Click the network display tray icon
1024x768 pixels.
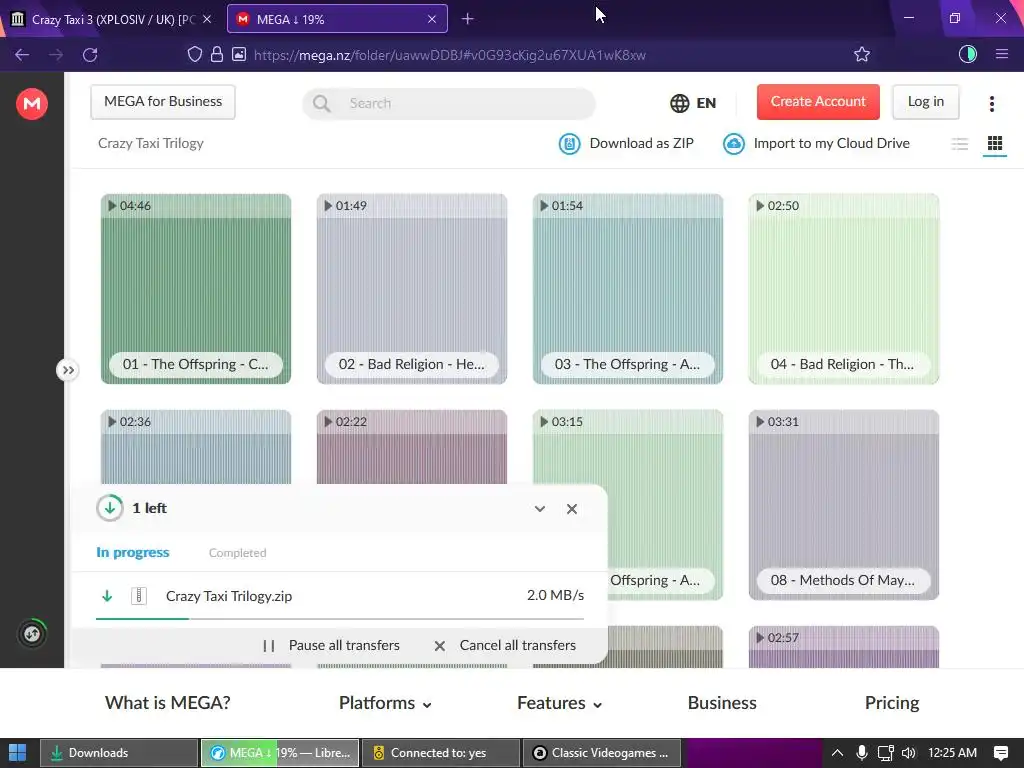pyautogui.click(x=885, y=753)
